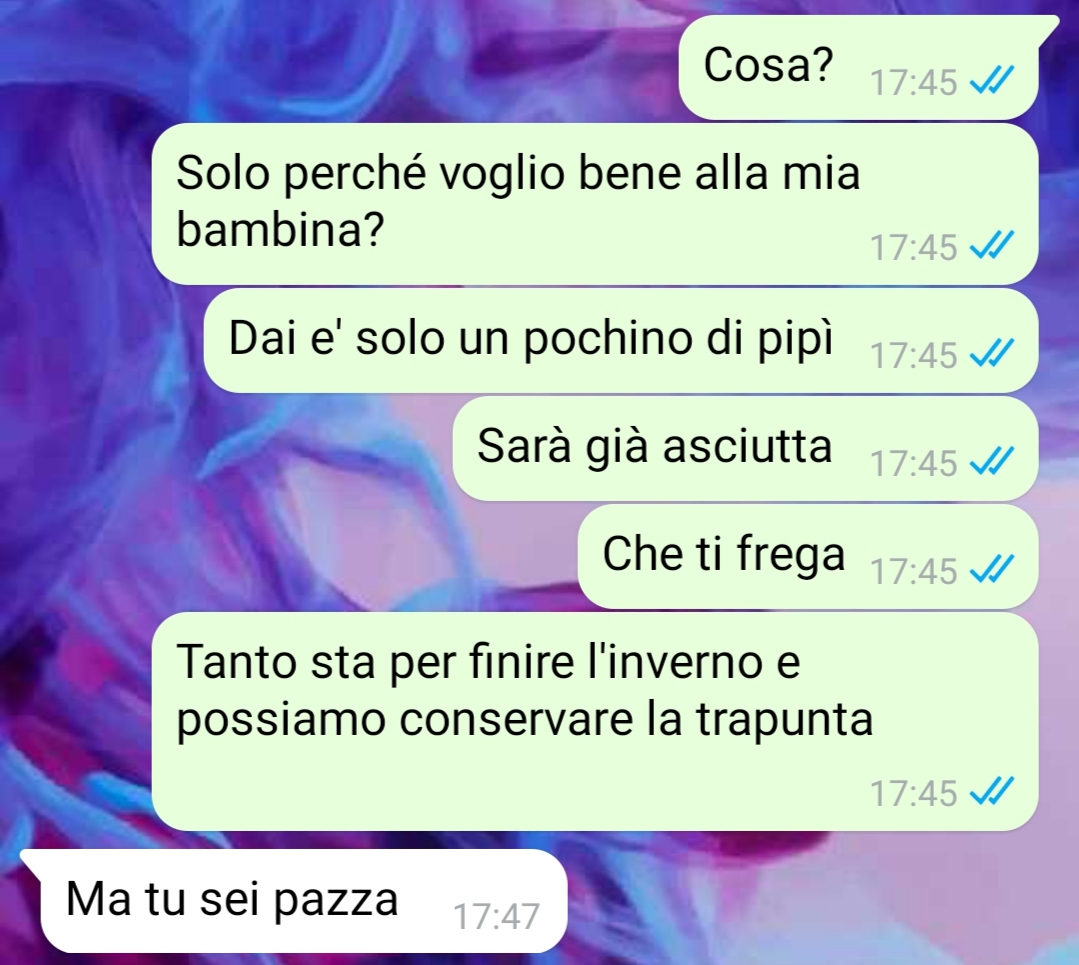Tap the 17:47 timestamp on received message
Screen dimensions: 1079x965
[496, 916]
